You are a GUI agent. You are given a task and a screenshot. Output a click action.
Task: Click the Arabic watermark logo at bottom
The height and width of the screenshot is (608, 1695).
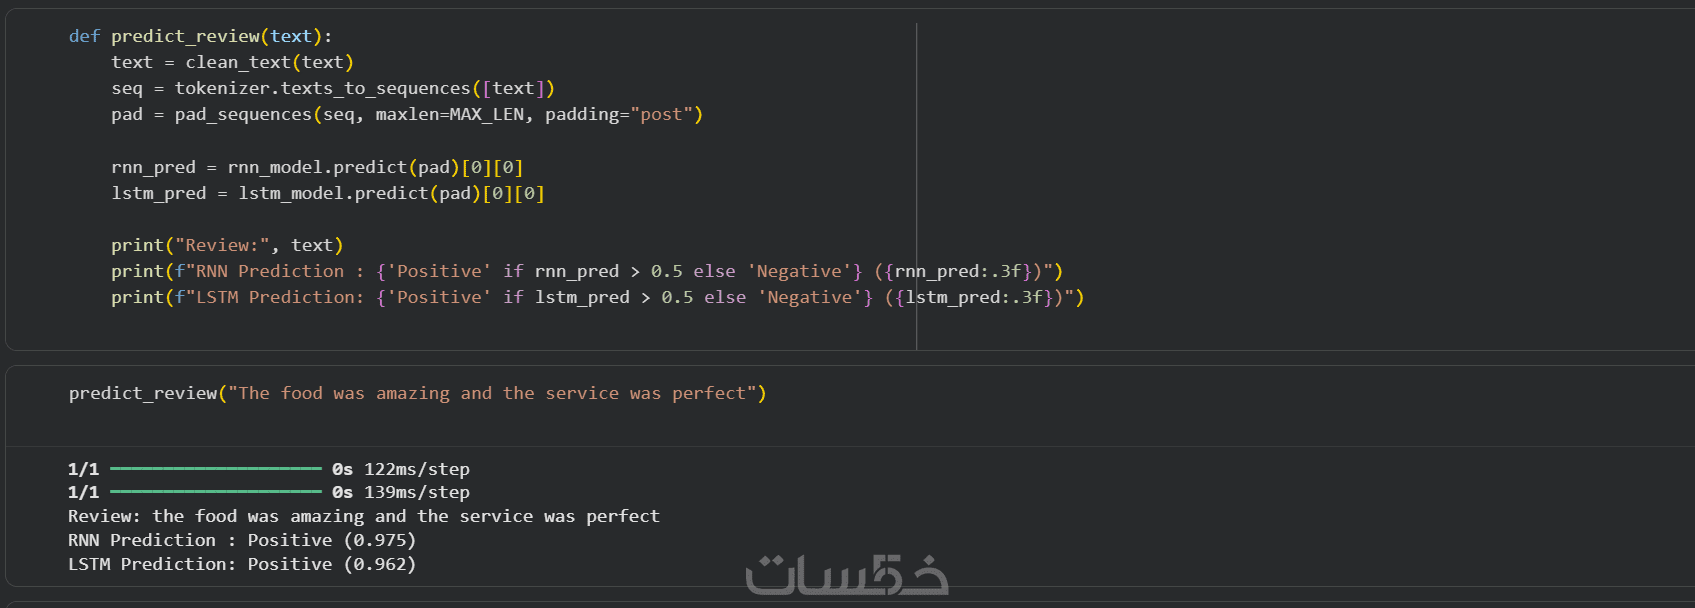847,575
